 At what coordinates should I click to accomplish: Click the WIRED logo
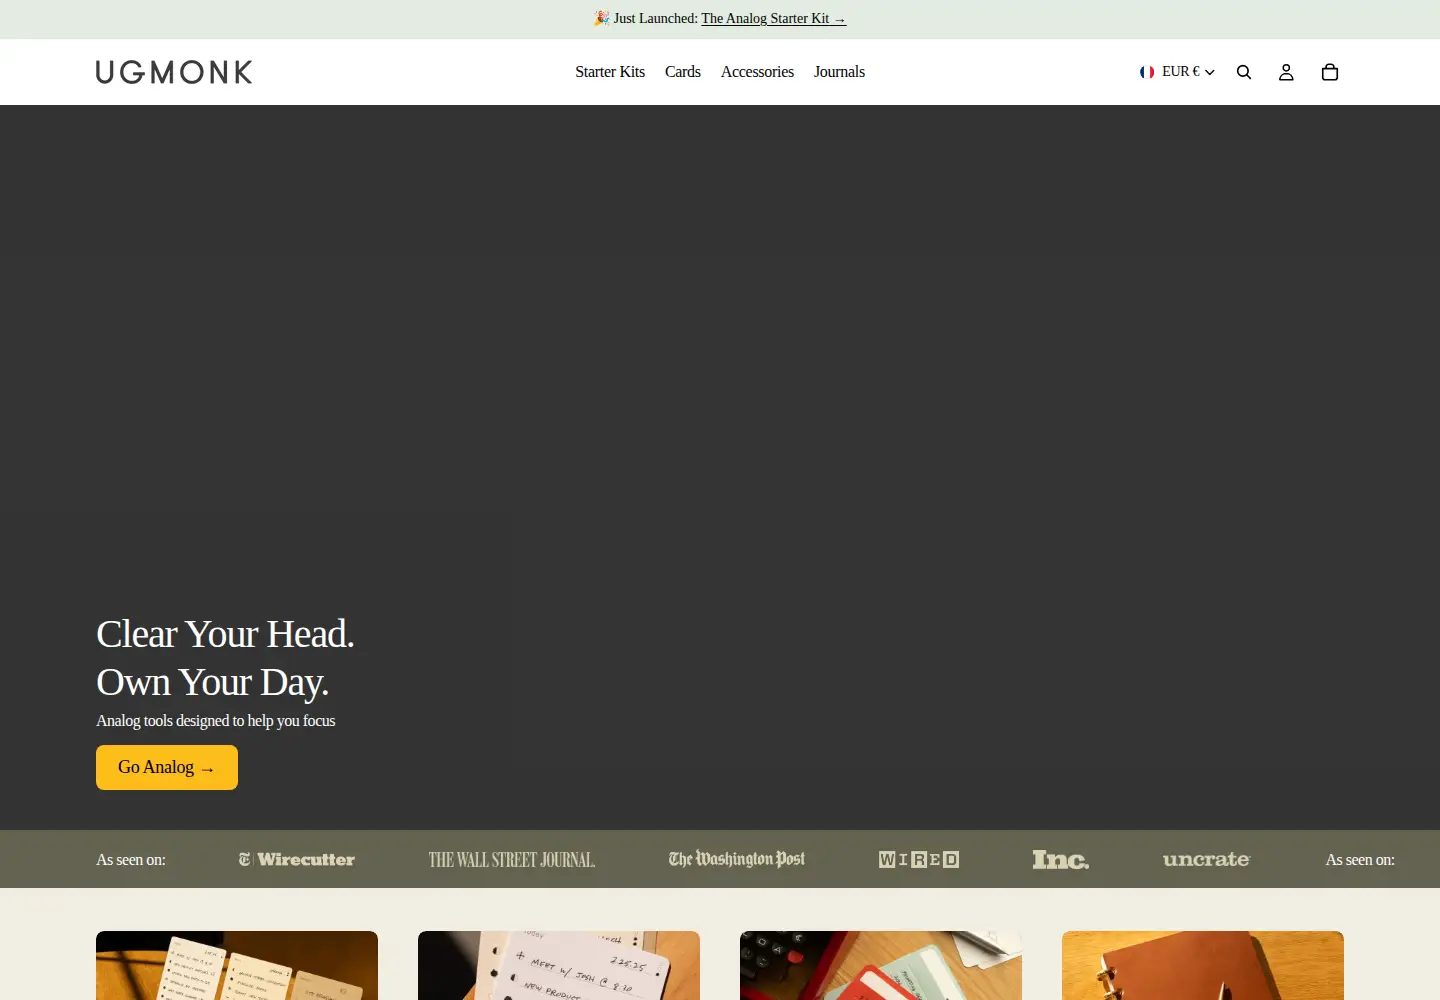pos(919,860)
